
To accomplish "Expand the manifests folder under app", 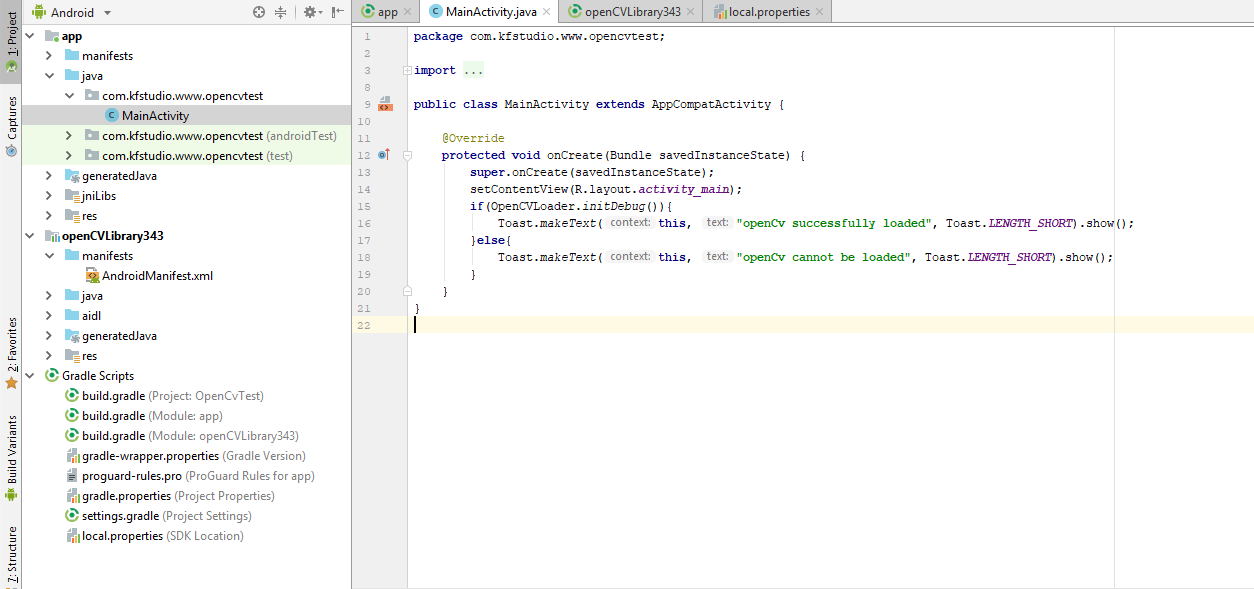I will [x=49, y=56].
